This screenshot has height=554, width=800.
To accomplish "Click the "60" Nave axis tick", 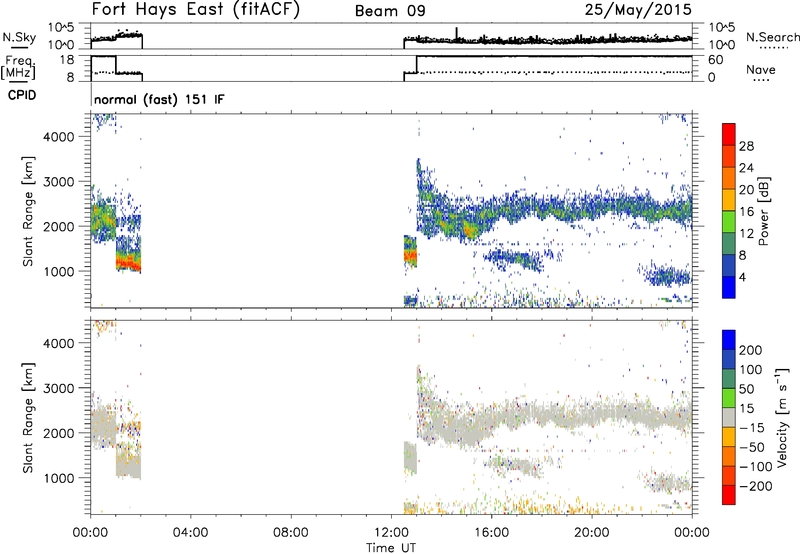I will coord(716,60).
